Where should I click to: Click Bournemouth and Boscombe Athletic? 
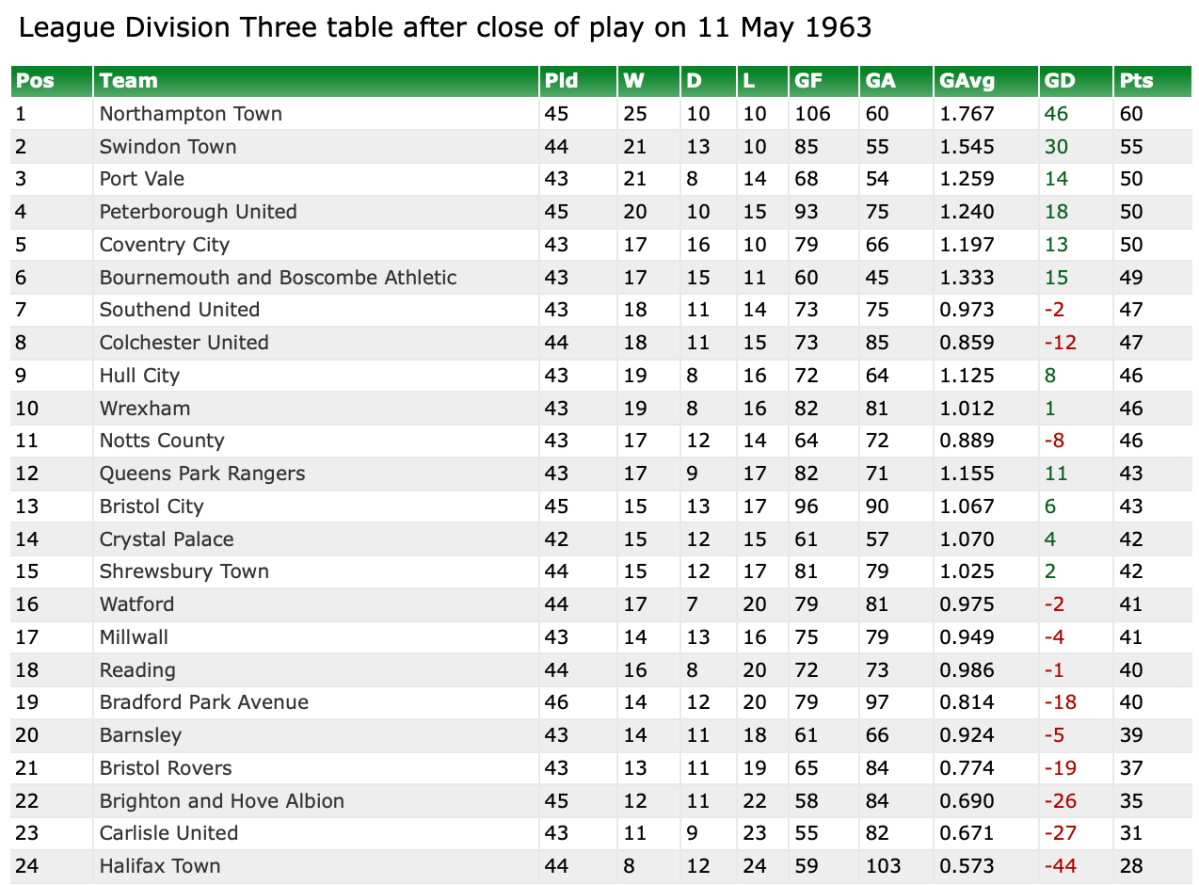277,278
